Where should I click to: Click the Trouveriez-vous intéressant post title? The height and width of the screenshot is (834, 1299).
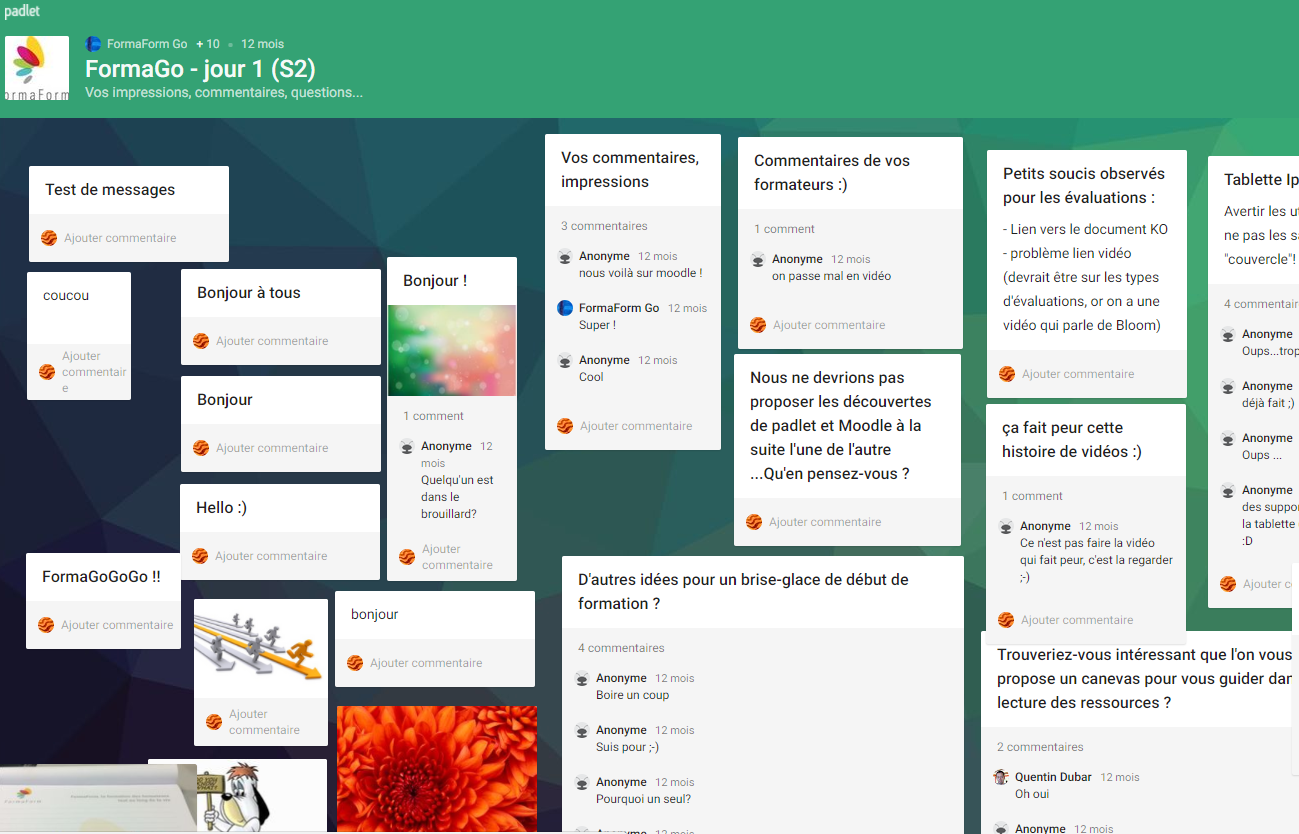tap(1146, 679)
